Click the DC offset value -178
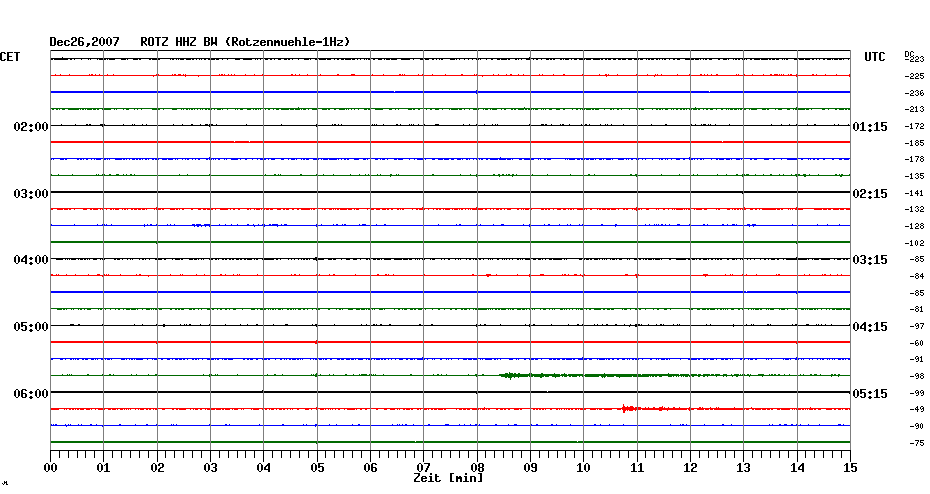This screenshot has height=494, width=930. [x=914, y=160]
